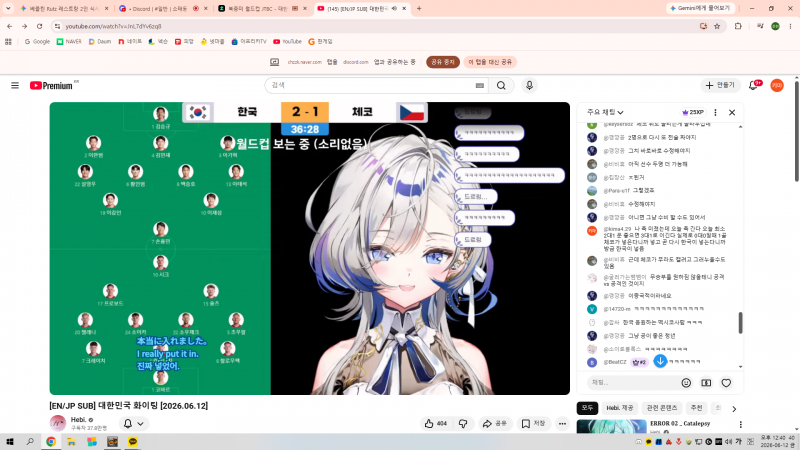Click the '저장' save button
The width and height of the screenshot is (800, 450).
point(533,423)
